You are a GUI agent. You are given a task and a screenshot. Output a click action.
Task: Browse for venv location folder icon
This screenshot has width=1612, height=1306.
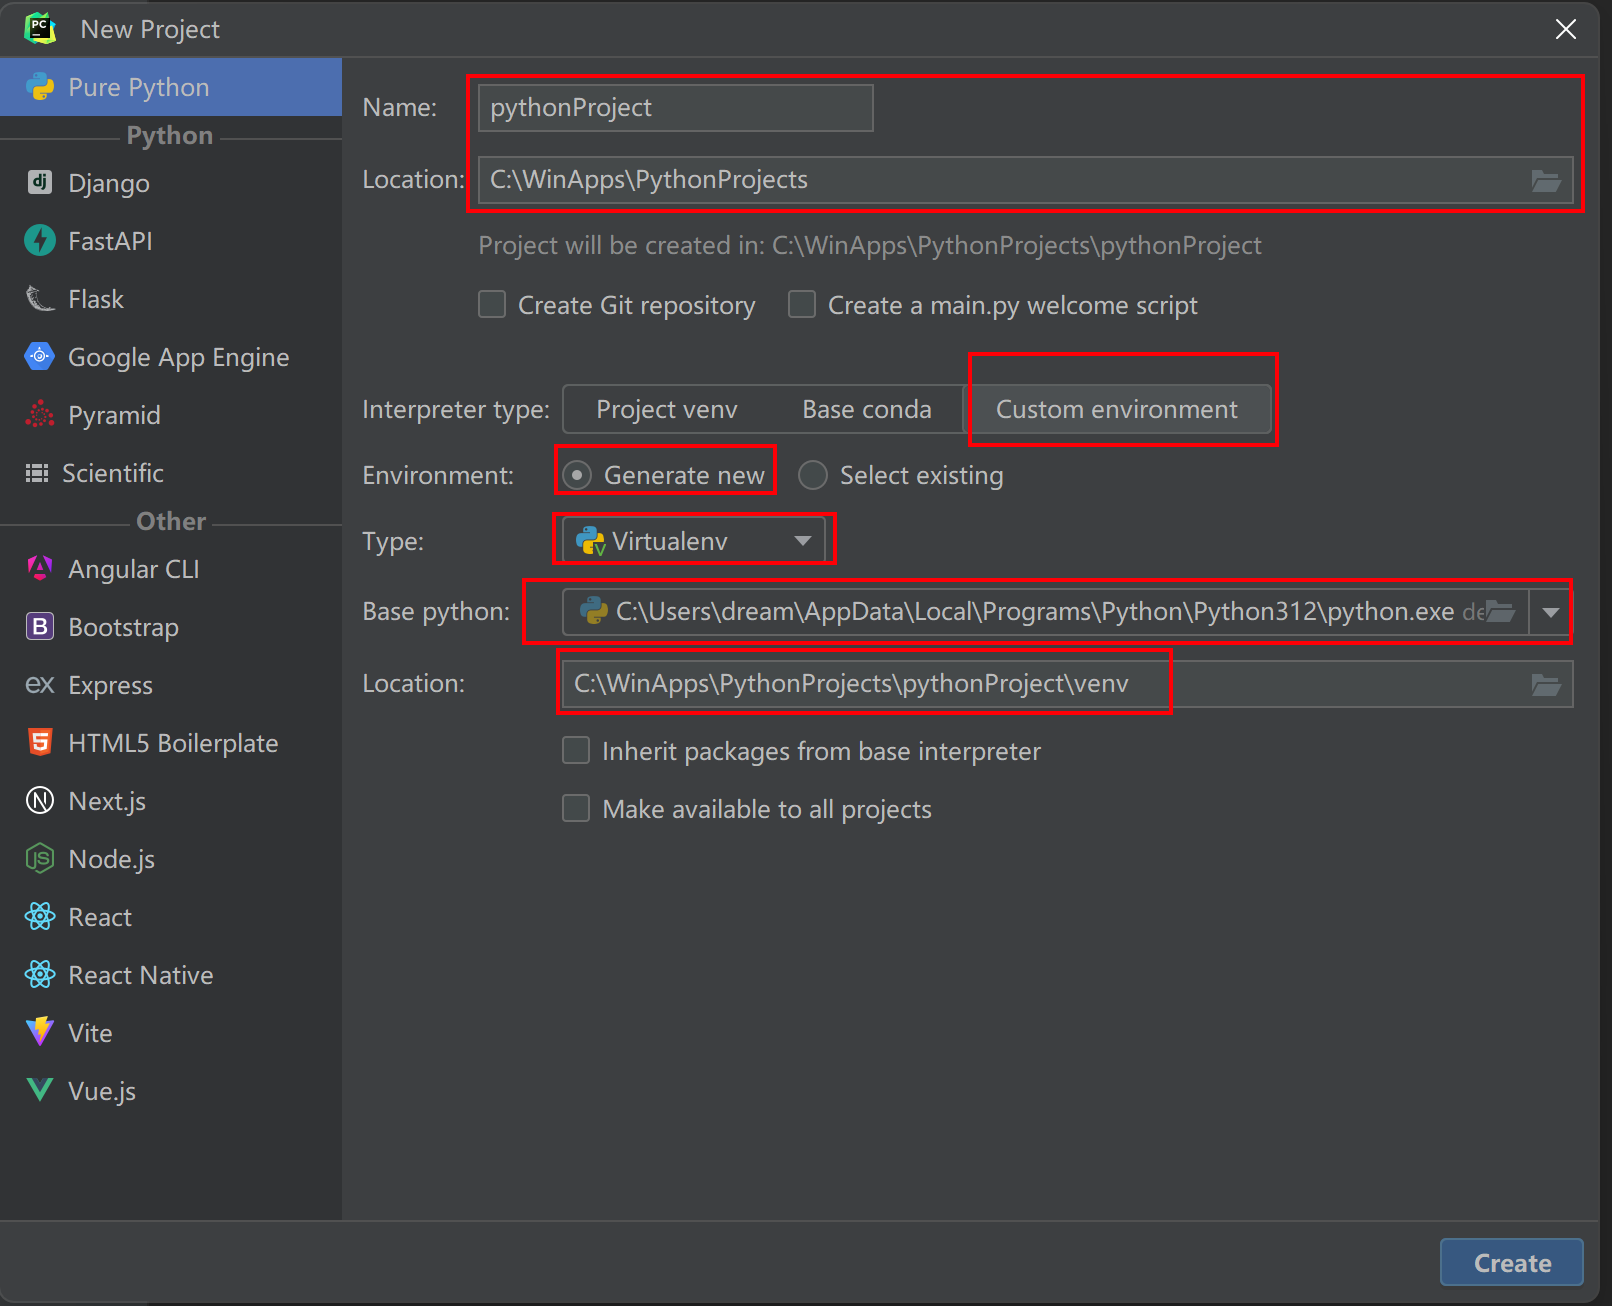[1546, 685]
